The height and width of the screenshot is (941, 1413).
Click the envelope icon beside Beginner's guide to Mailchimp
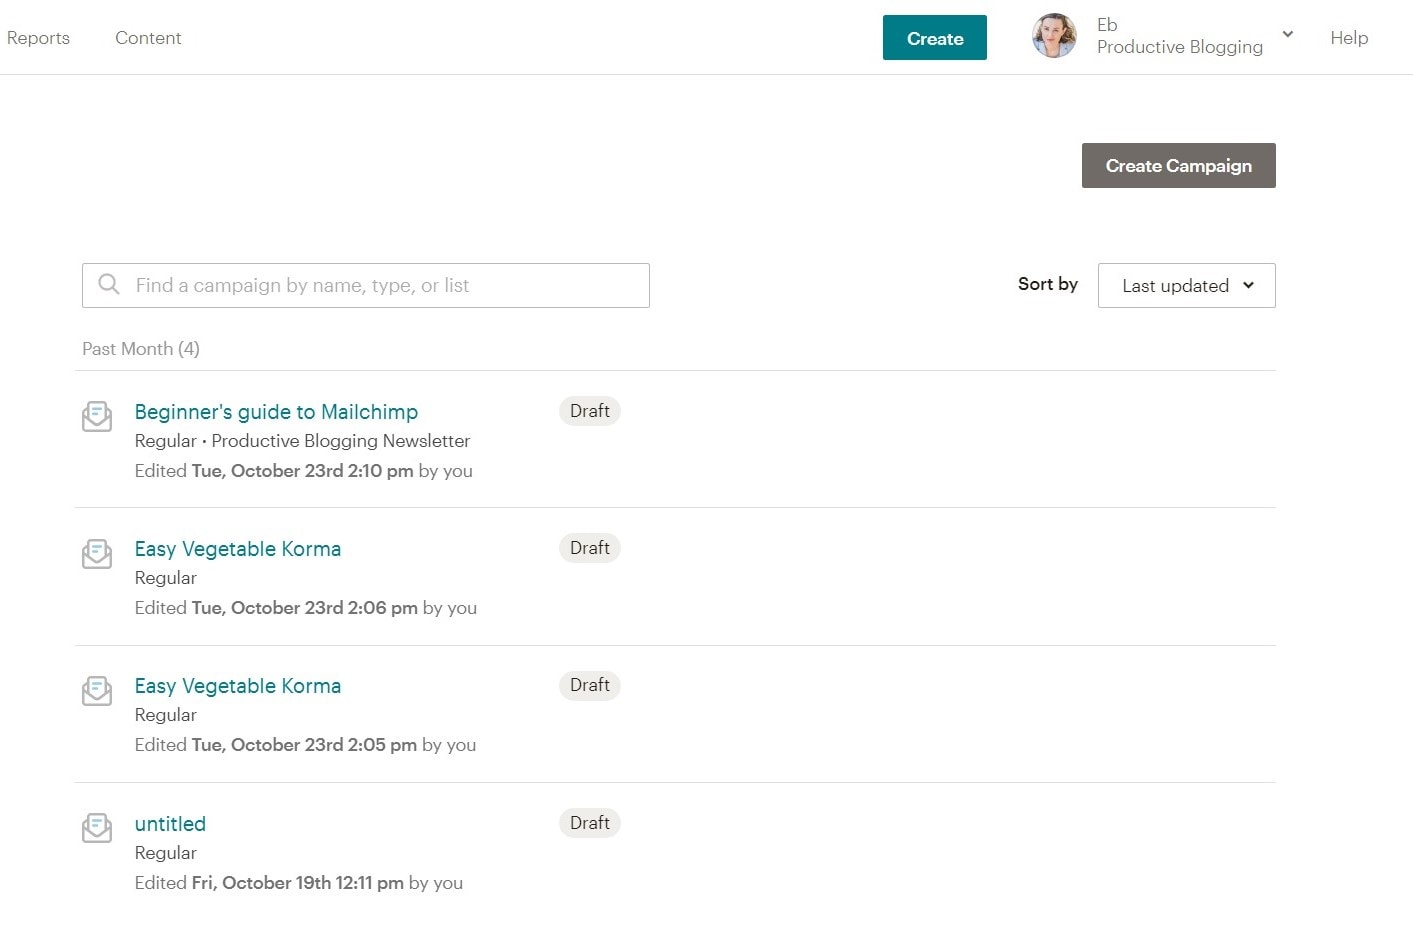(x=97, y=416)
